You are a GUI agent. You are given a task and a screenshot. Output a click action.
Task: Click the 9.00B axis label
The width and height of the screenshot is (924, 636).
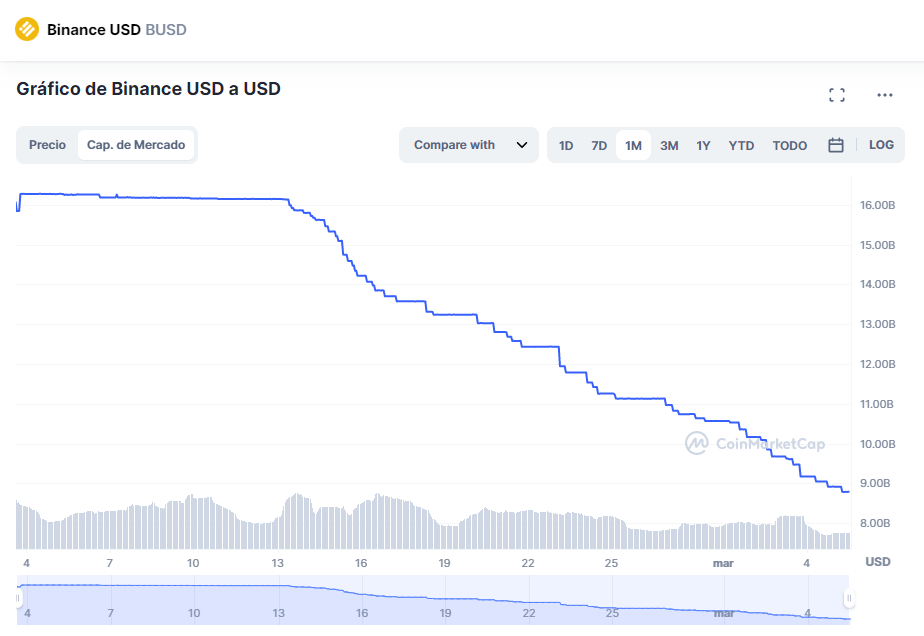(875, 483)
